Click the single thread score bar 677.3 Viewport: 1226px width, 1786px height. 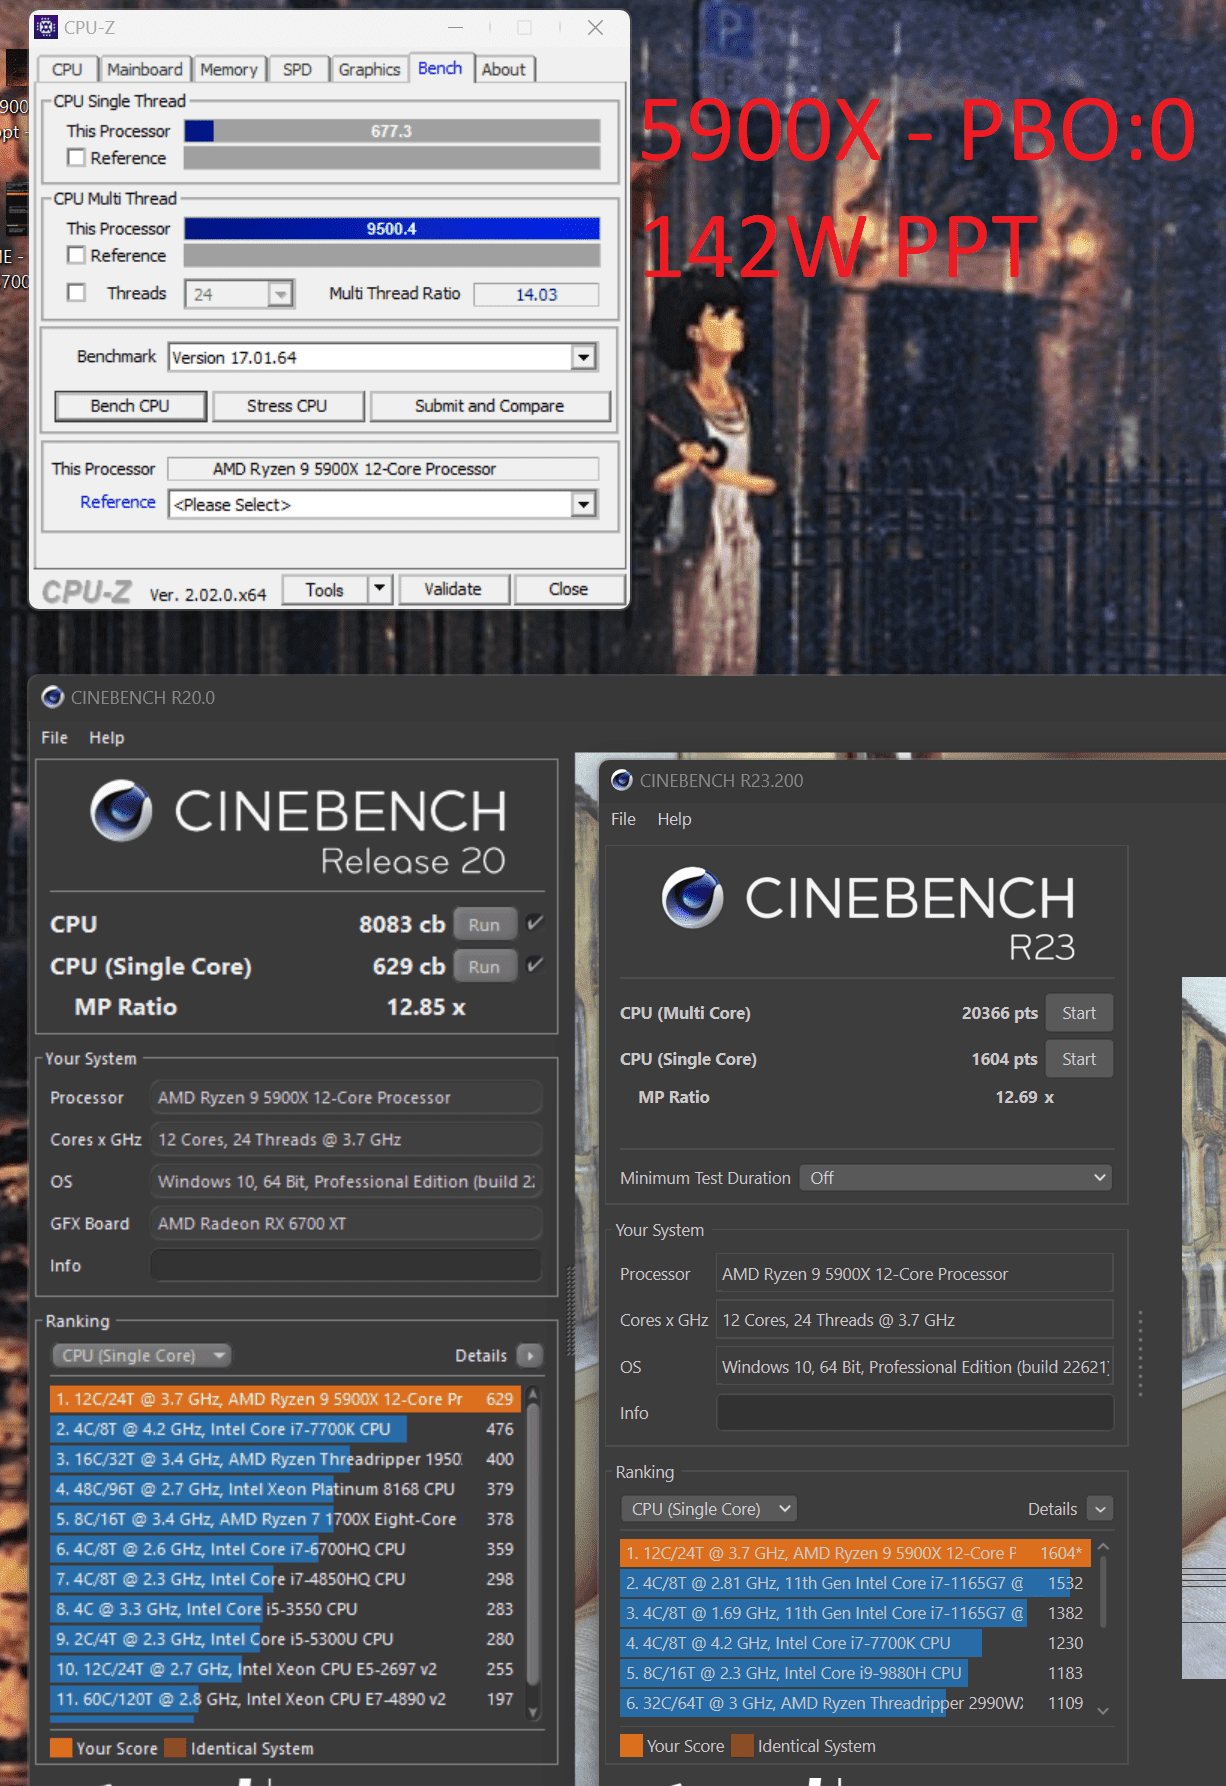click(x=392, y=131)
